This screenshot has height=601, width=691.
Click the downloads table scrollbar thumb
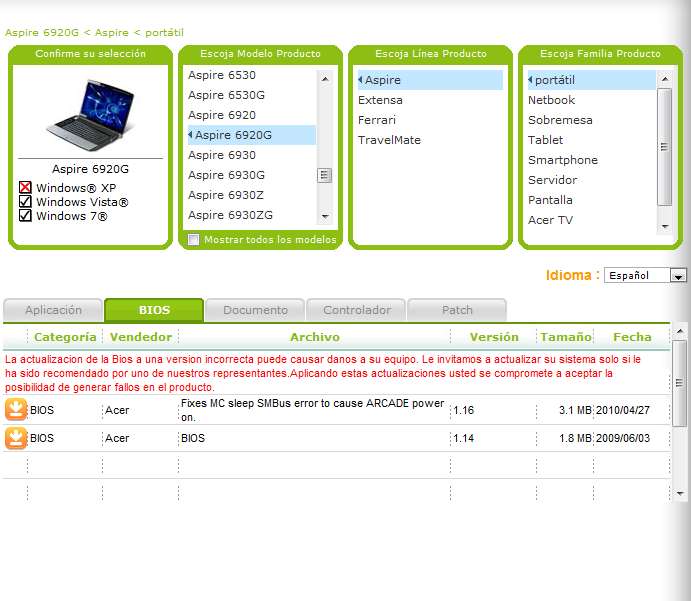coord(680,383)
